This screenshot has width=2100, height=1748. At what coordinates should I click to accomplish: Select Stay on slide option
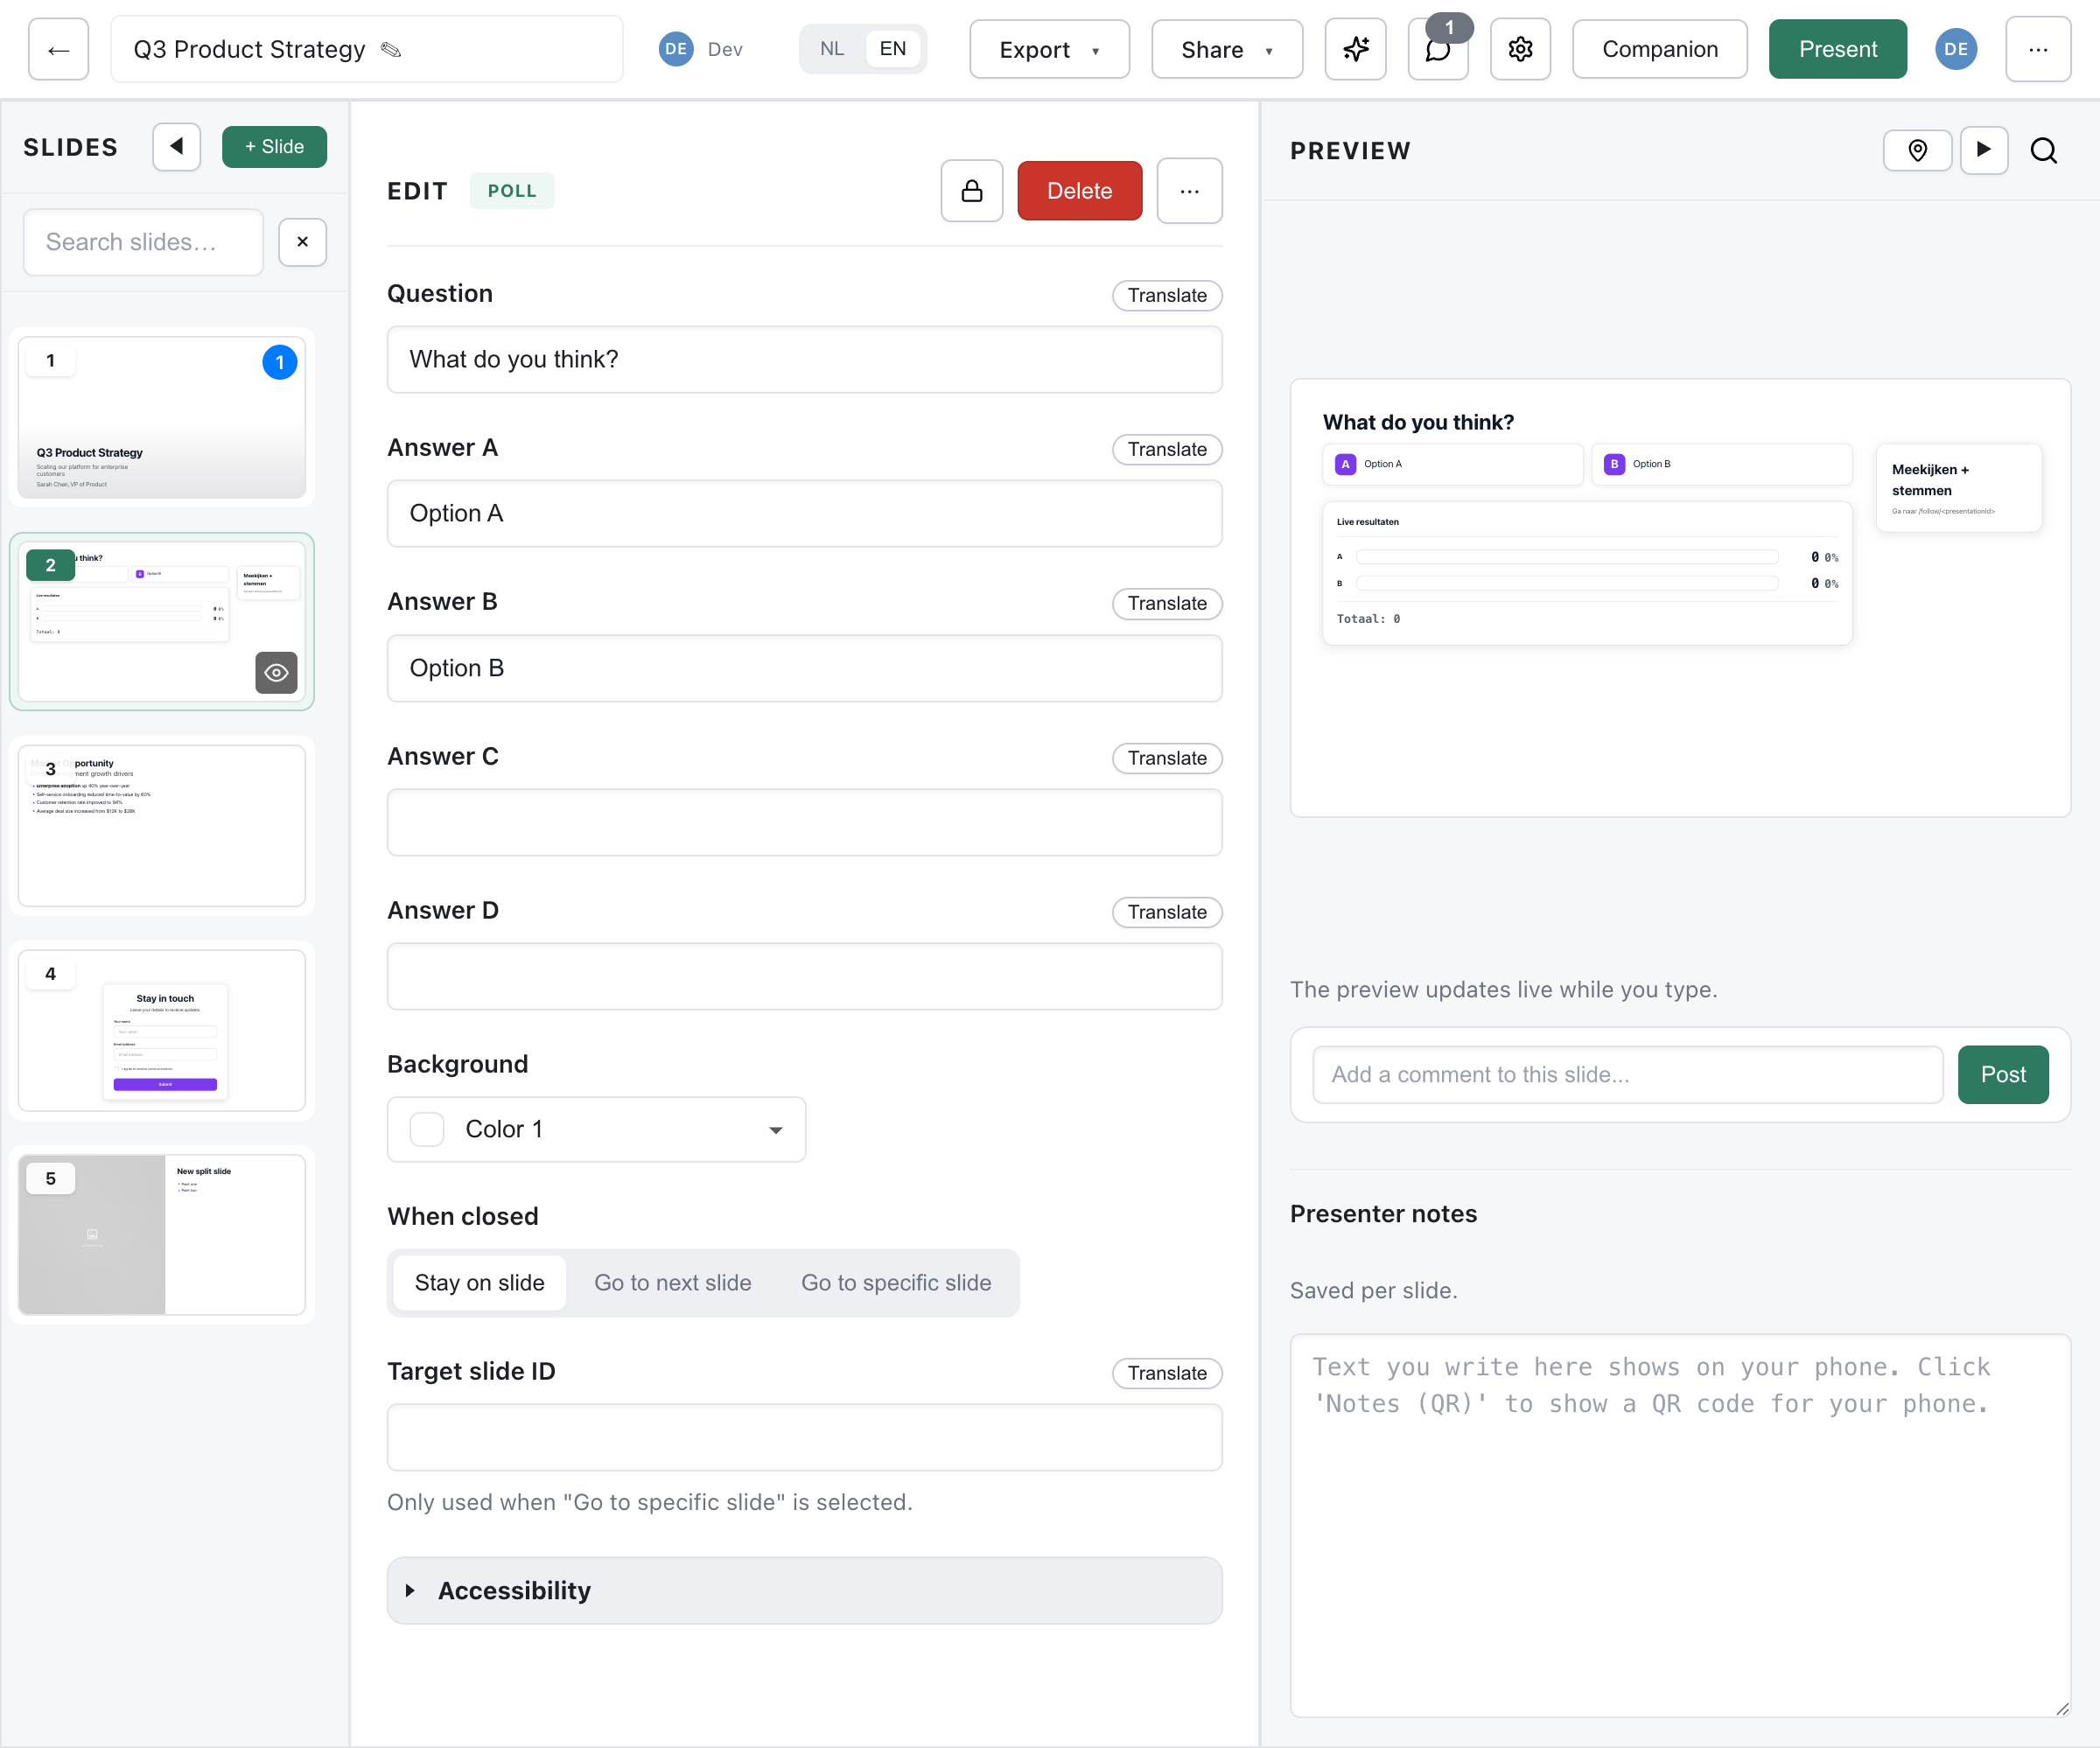(479, 1283)
